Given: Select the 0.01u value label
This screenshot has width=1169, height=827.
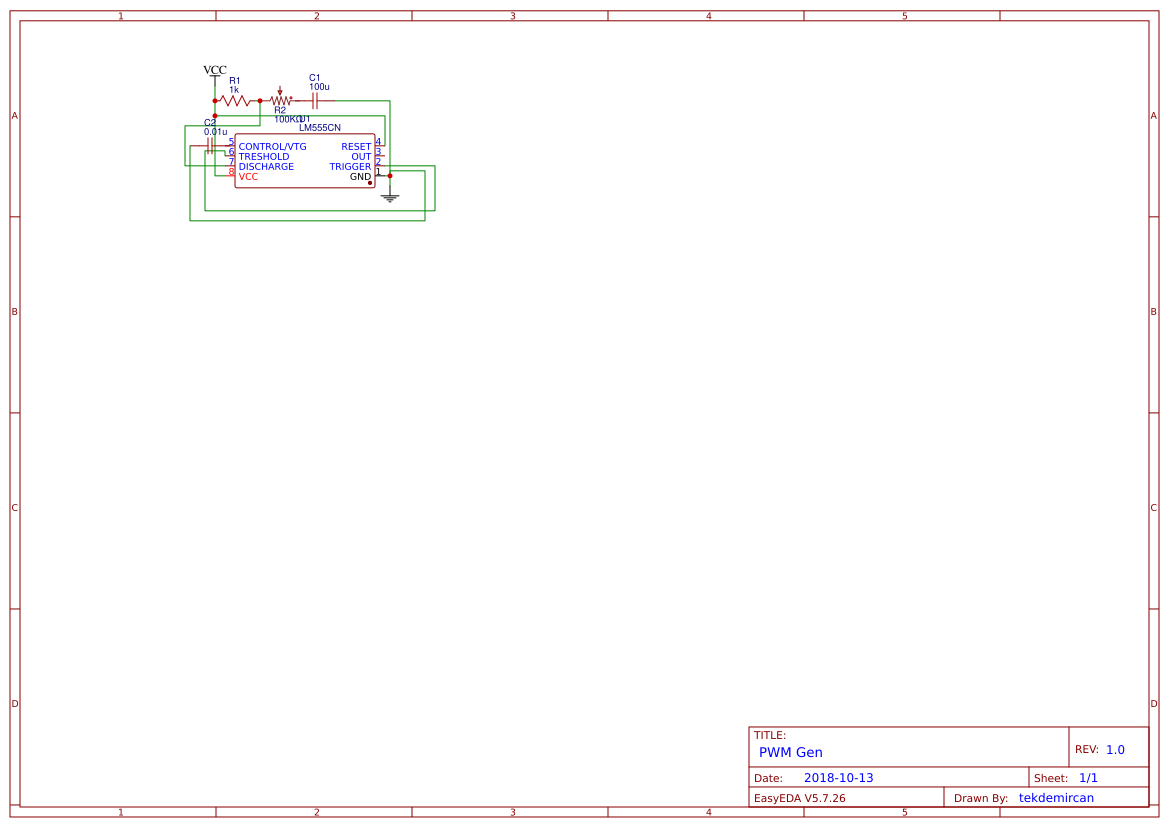Looking at the screenshot, I should (x=216, y=131).
